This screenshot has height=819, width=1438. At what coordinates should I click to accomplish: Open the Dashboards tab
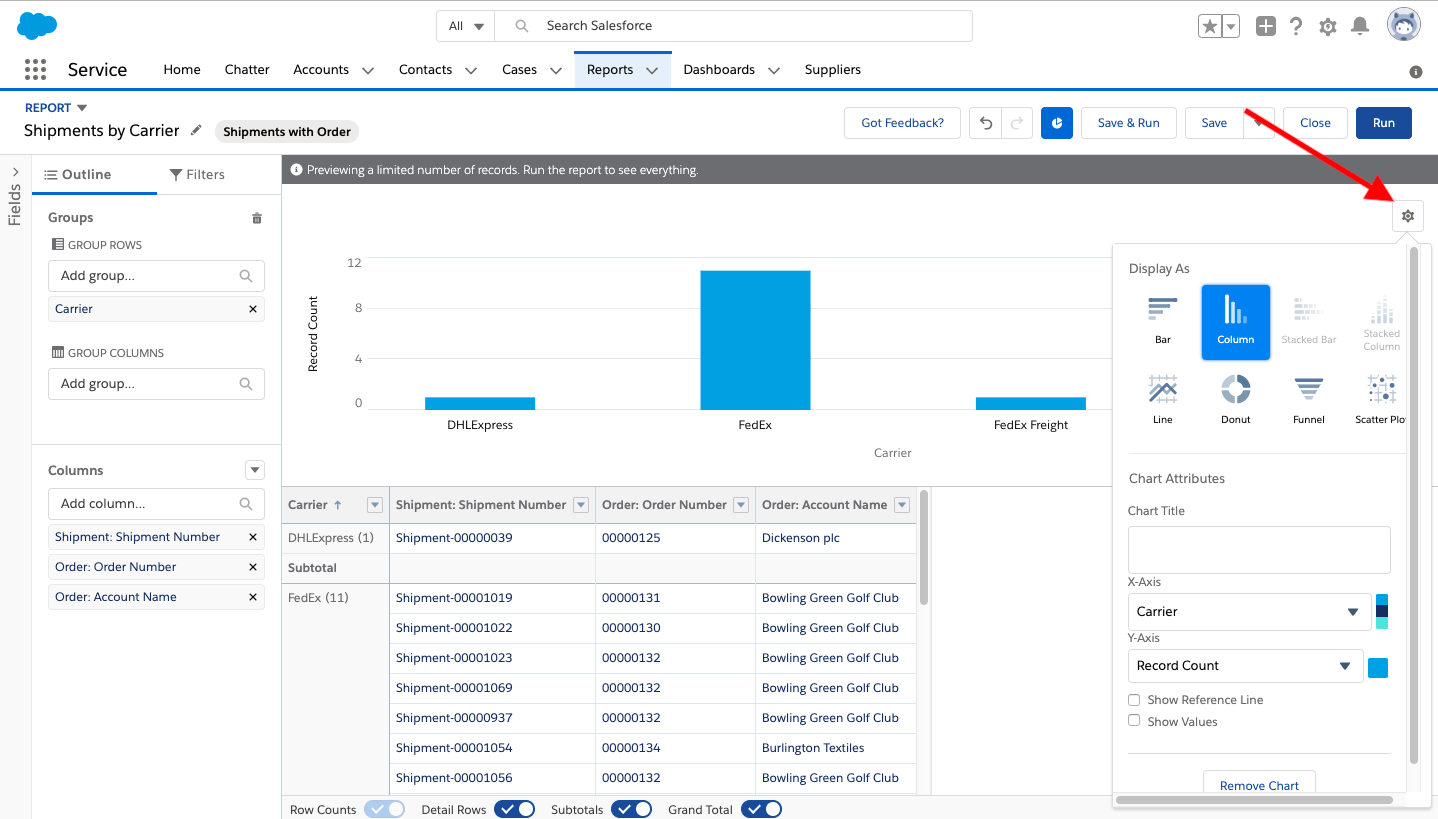tap(719, 70)
